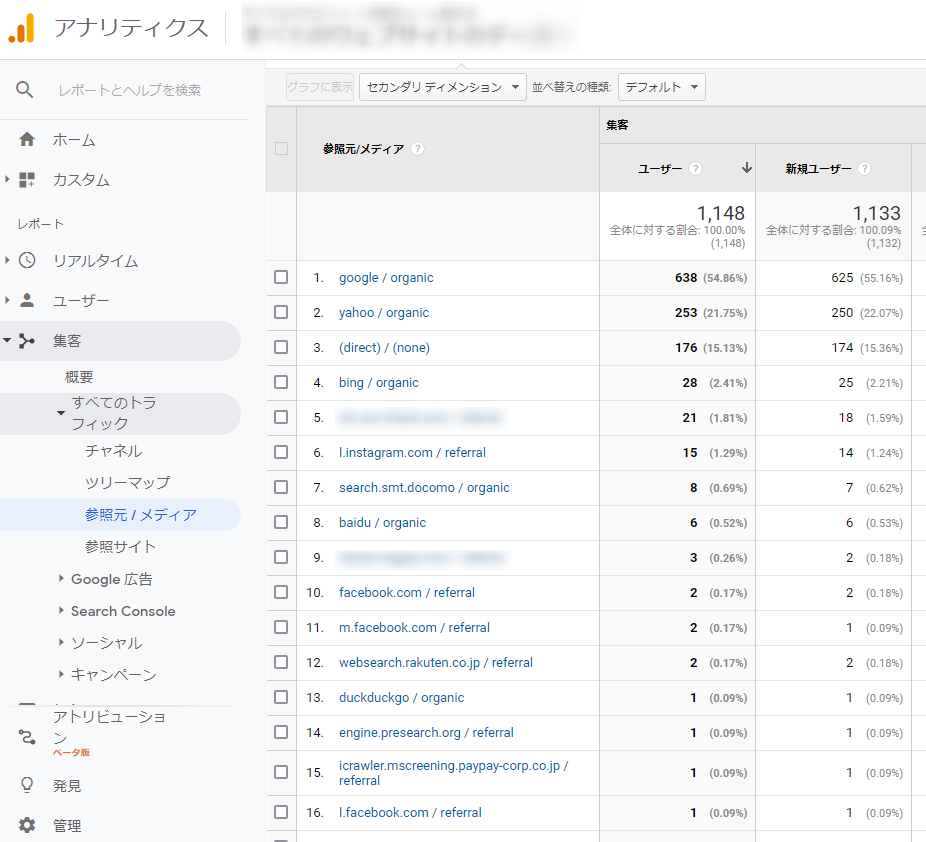Viewport: 926px width, 842px height.
Task: Click the Discover lightbulb icon
Action: pos(27,785)
